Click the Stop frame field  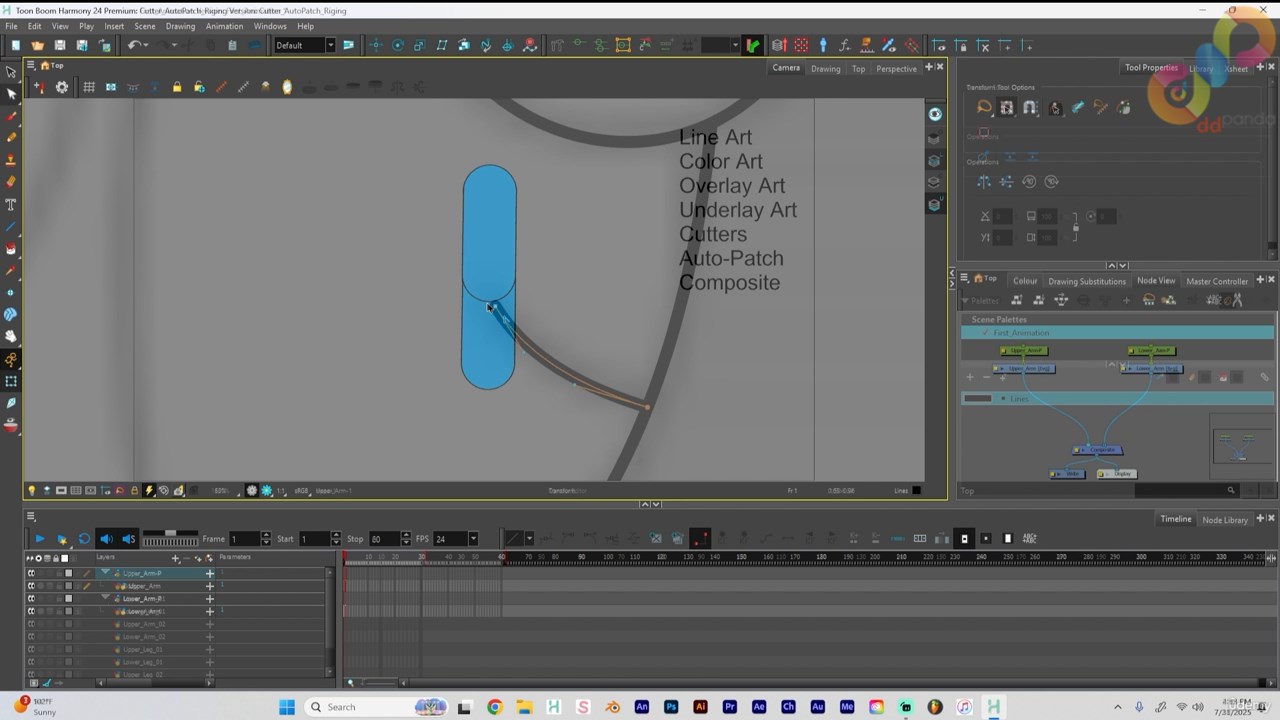384,539
